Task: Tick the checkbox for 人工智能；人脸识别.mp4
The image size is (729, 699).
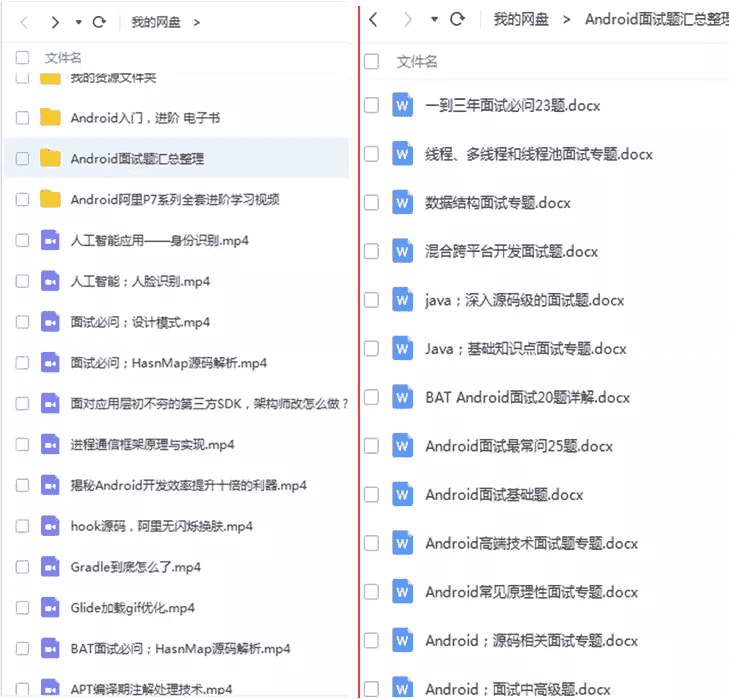Action: point(22,281)
